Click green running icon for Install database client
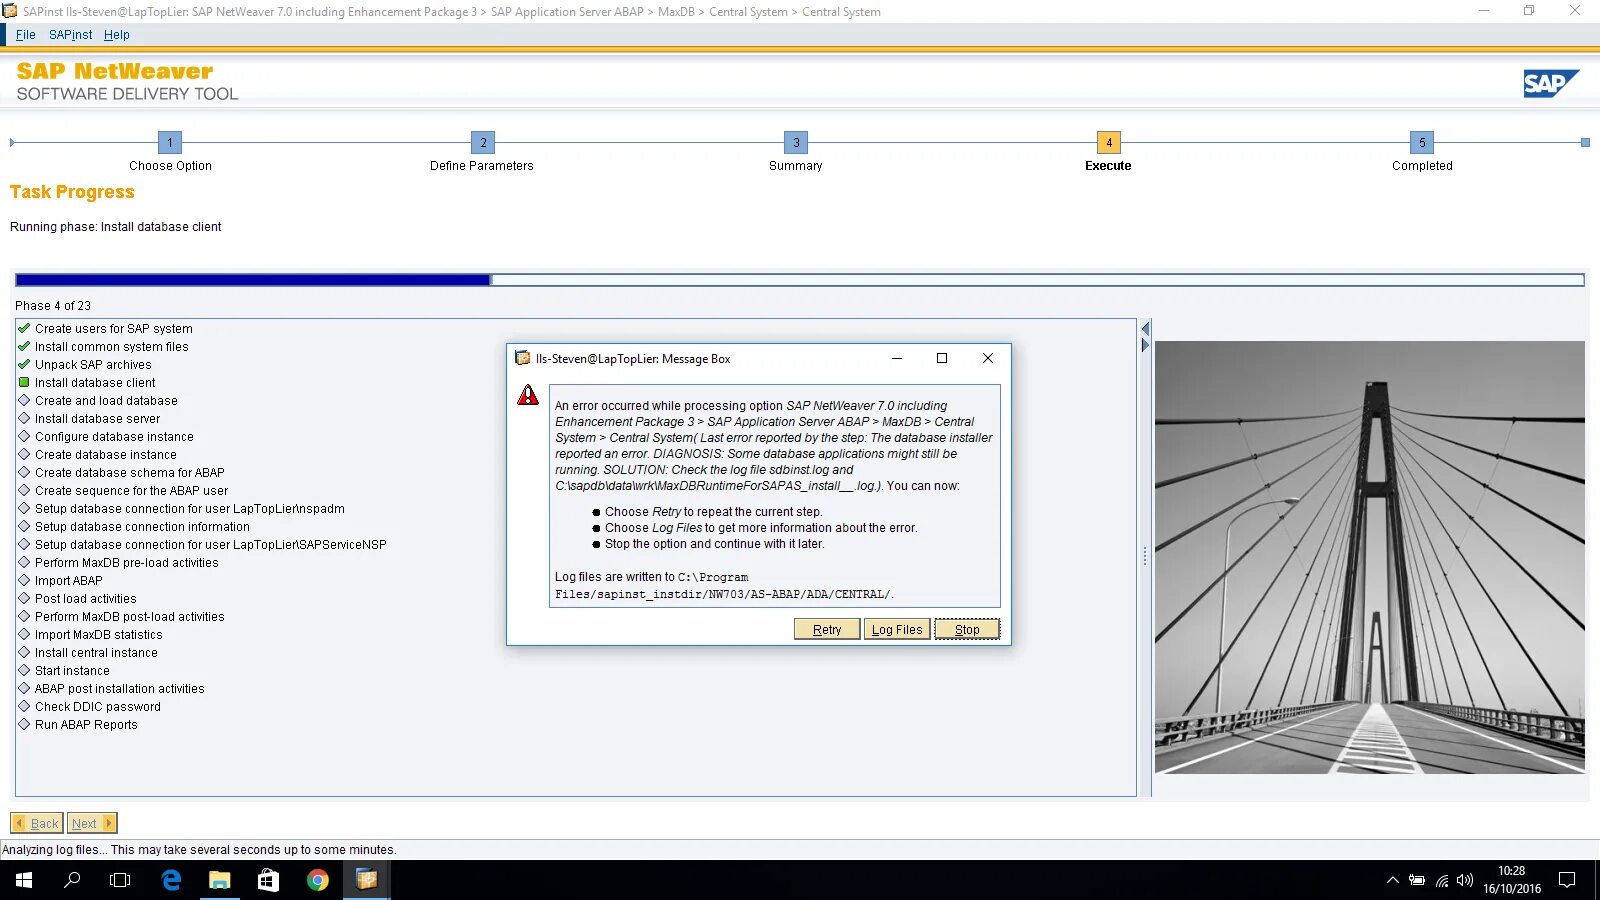1600x900 pixels. click(24, 382)
